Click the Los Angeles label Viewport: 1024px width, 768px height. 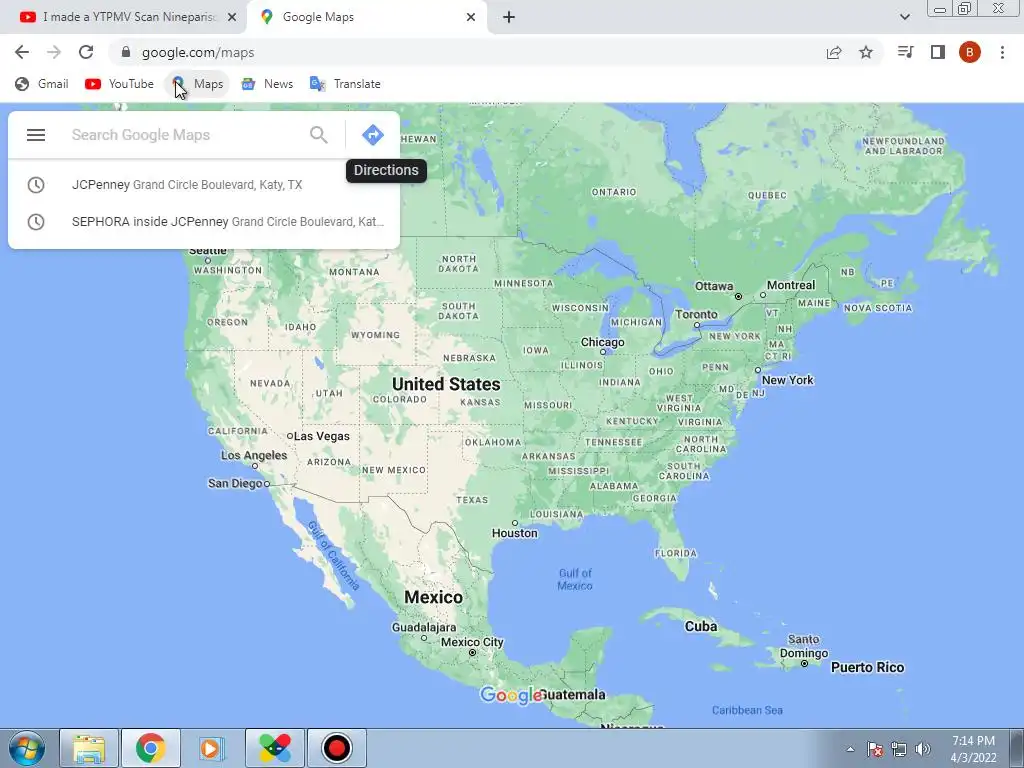254,455
